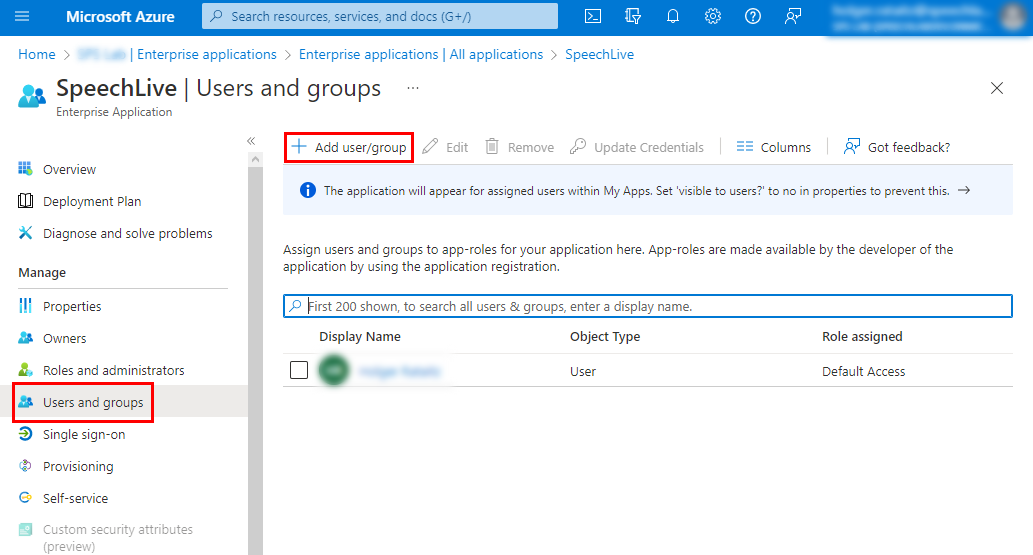This screenshot has width=1033, height=555.
Task: Click Update Credentials
Action: pos(637,147)
